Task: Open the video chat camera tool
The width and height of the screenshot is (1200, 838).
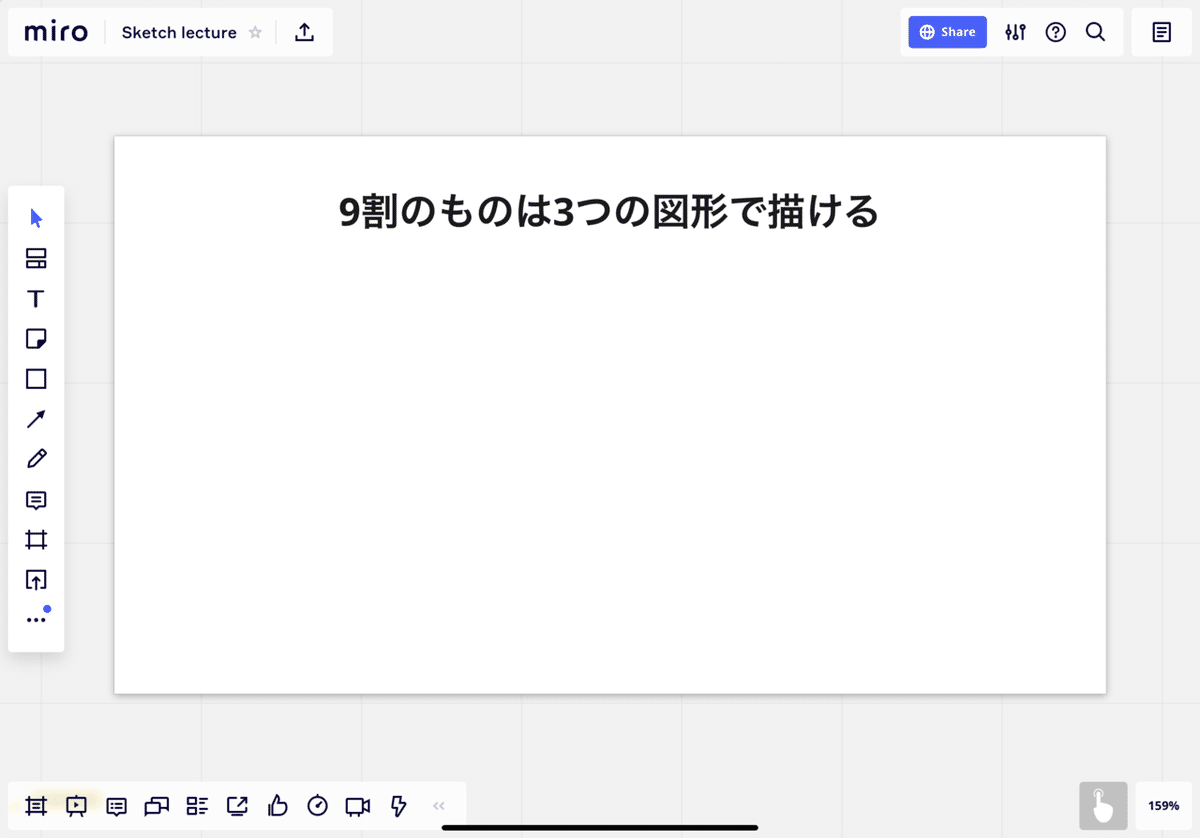Action: [x=357, y=806]
